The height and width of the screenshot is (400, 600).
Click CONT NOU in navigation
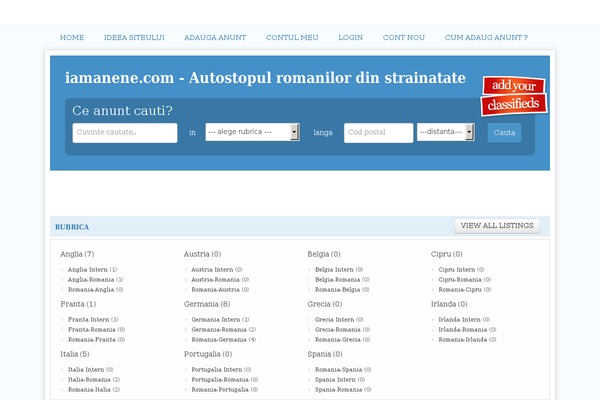tap(404, 38)
